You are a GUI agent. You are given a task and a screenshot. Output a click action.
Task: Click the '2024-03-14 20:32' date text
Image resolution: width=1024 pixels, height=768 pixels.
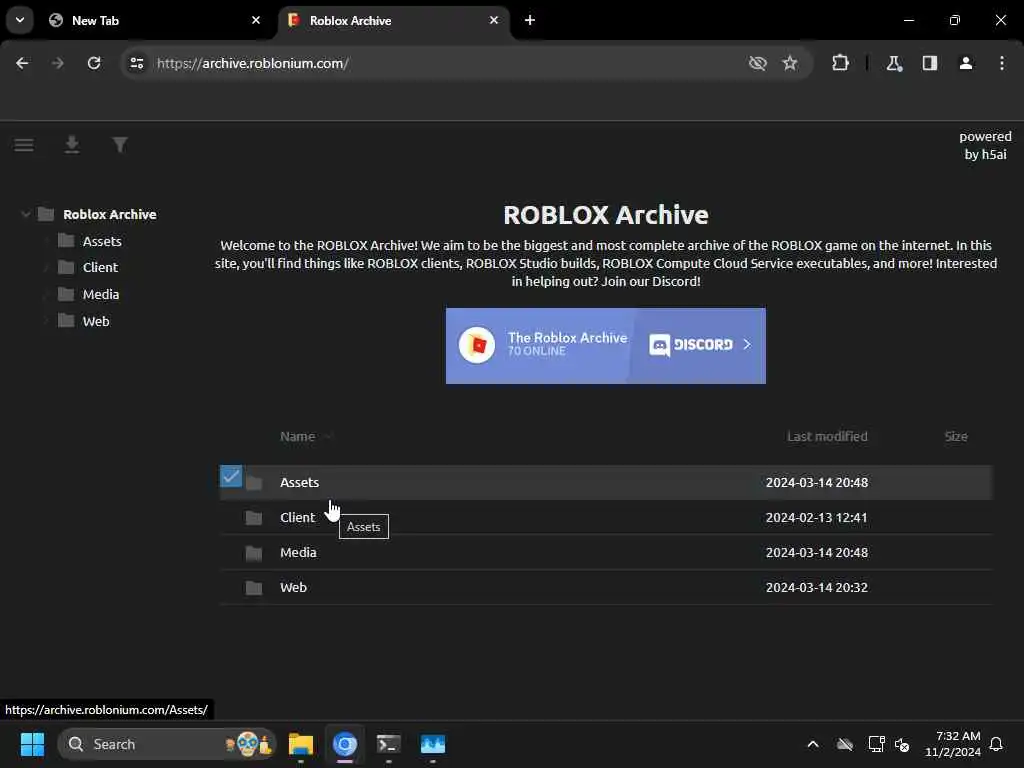[817, 587]
